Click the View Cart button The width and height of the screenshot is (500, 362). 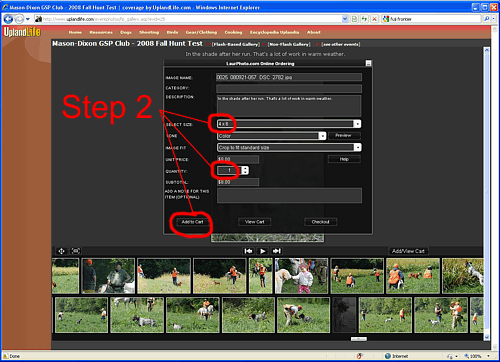tap(254, 222)
